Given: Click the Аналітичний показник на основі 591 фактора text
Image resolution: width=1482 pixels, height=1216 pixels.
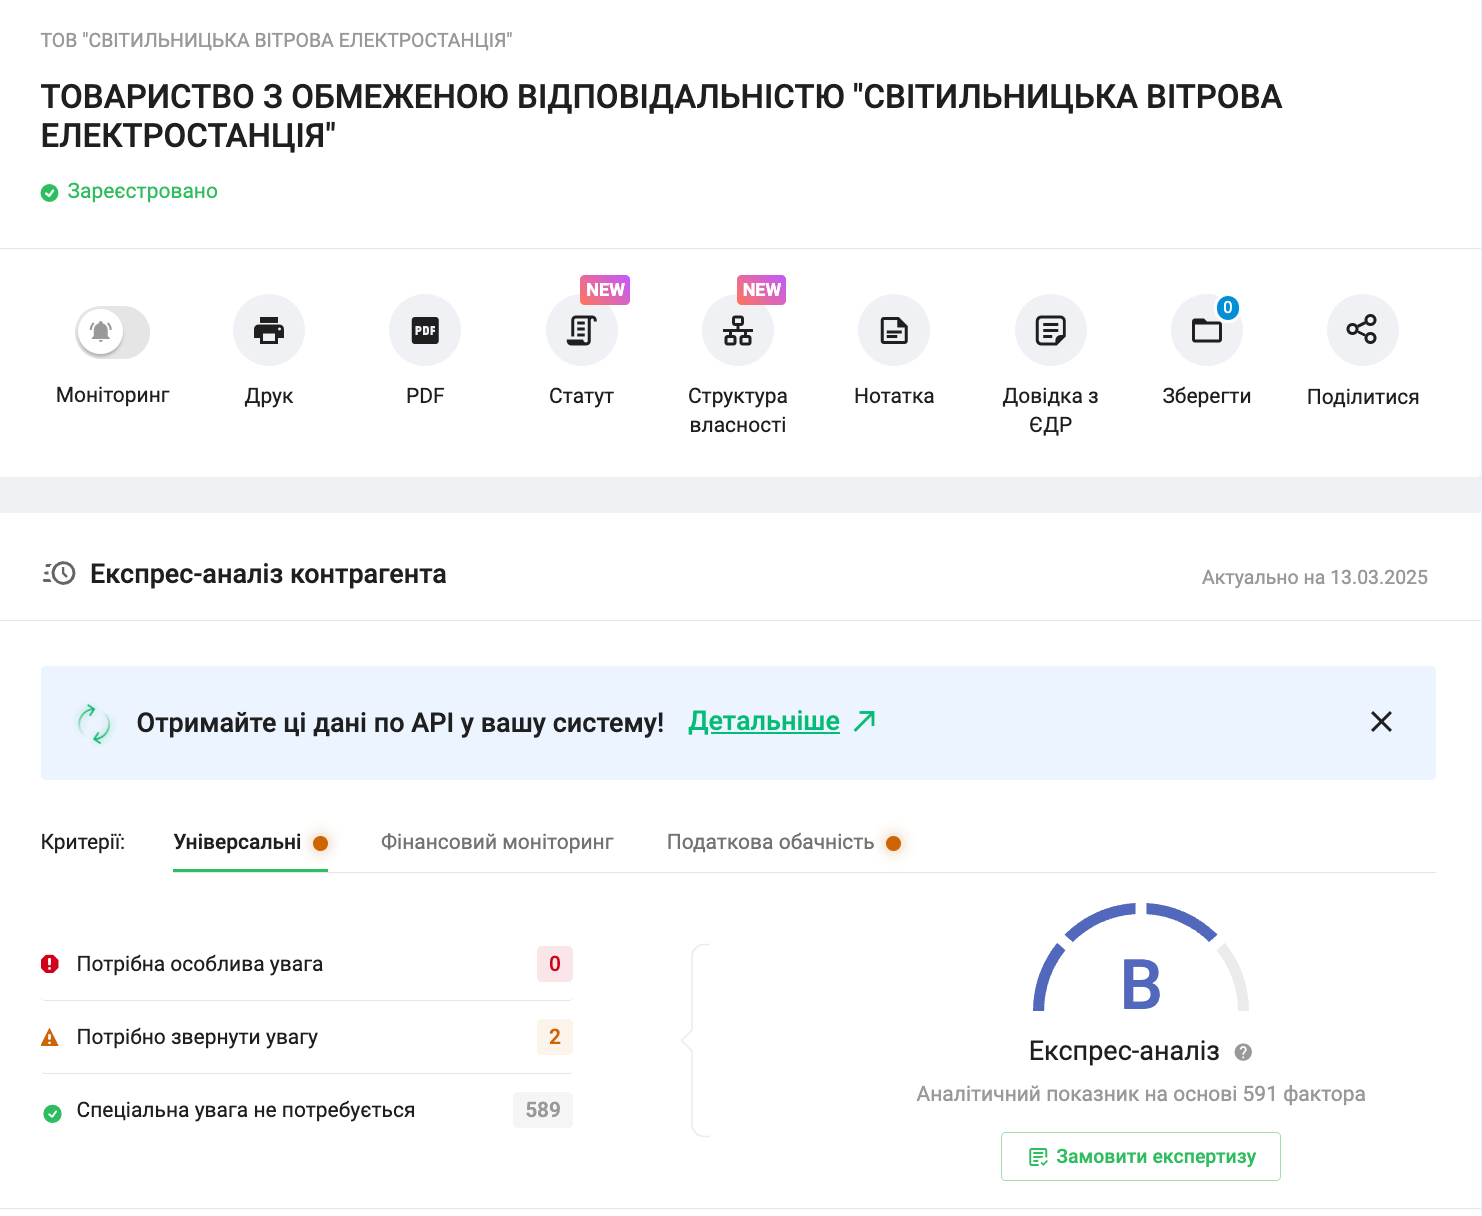Looking at the screenshot, I should [x=1141, y=1094].
